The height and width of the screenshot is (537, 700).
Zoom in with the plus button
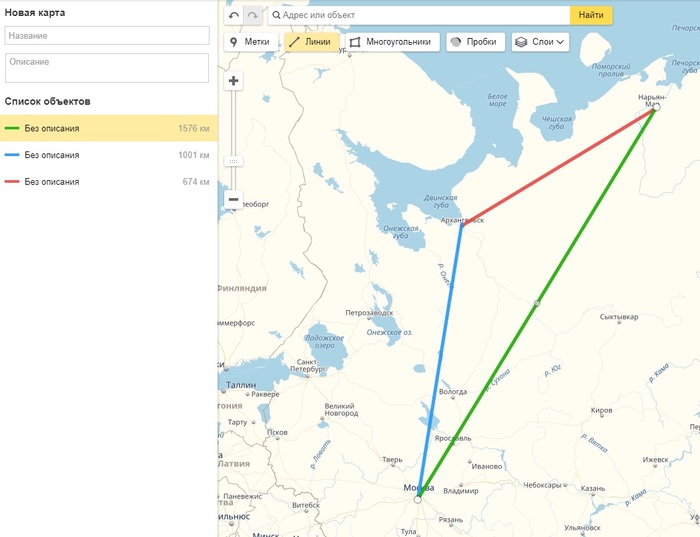click(x=234, y=81)
